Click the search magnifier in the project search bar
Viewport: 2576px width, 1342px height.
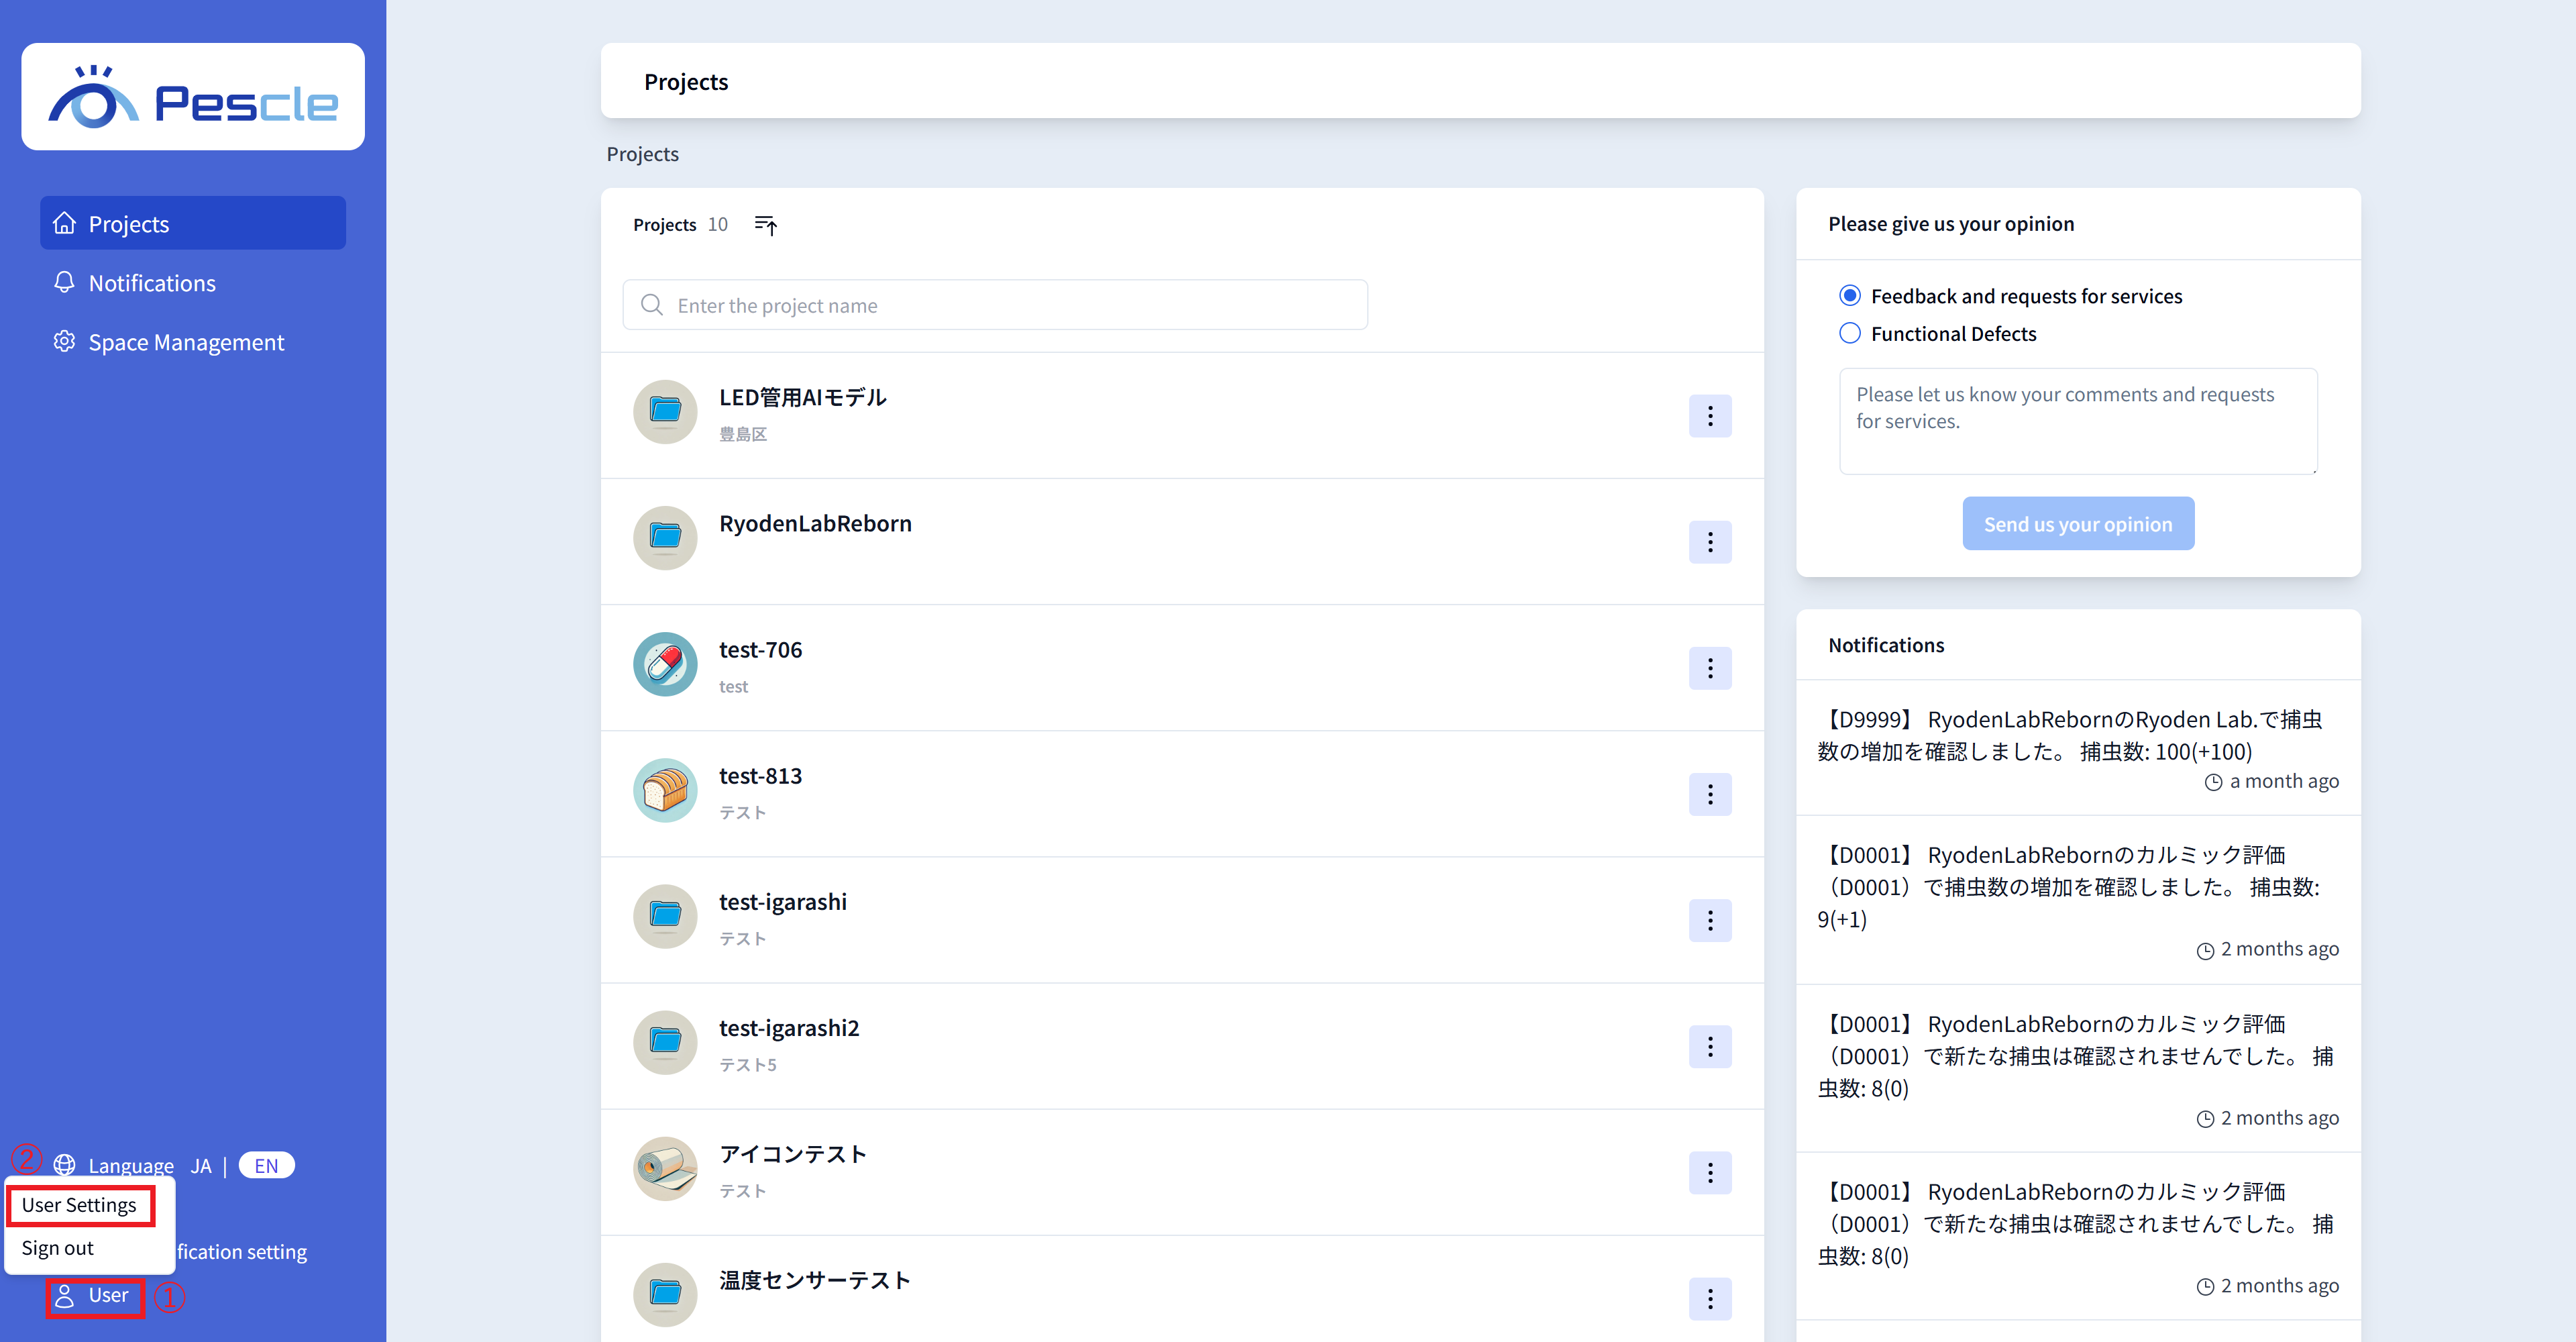tap(652, 305)
